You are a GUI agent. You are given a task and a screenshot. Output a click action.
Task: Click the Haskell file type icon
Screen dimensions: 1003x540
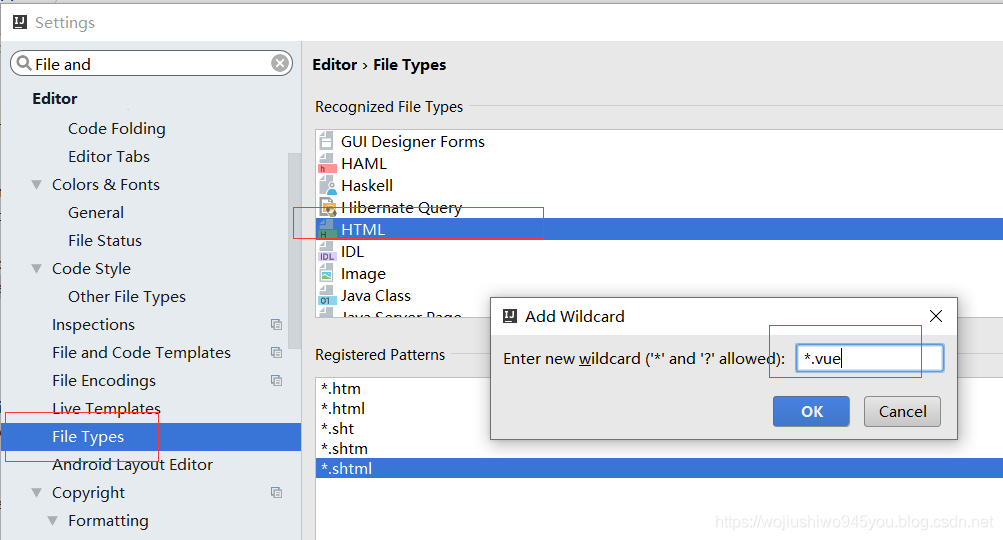pyautogui.click(x=327, y=186)
